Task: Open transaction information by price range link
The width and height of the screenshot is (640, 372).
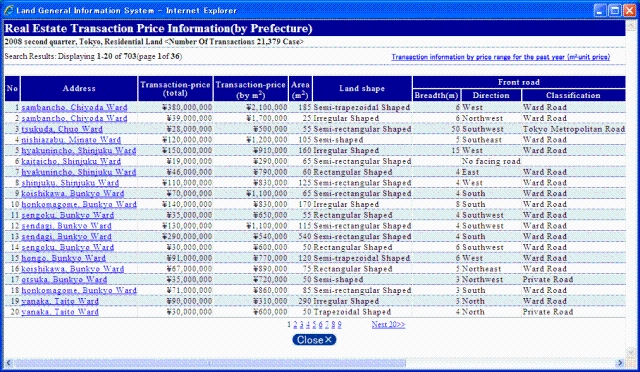Action: (x=500, y=57)
